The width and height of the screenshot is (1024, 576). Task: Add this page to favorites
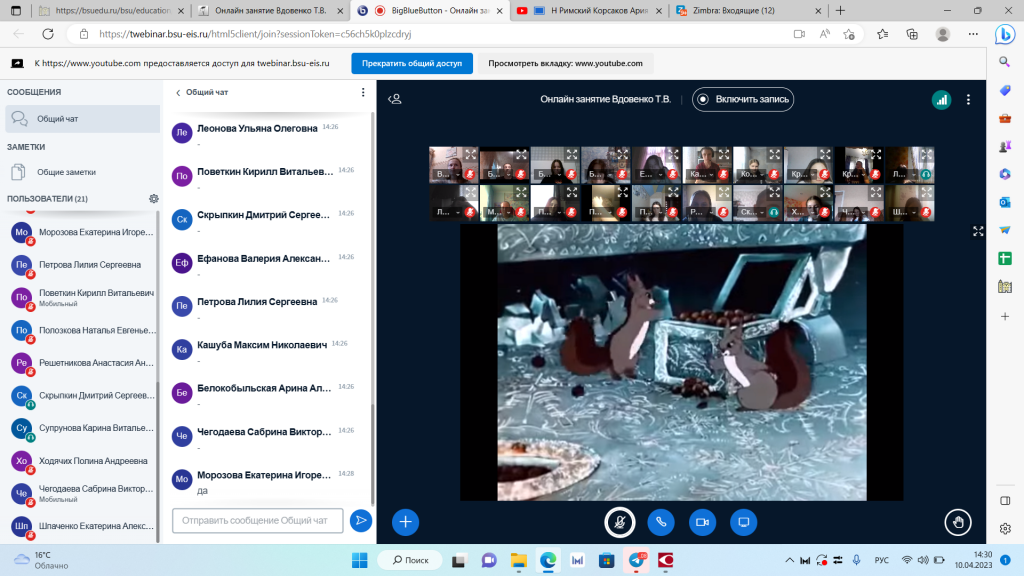pos(848,34)
